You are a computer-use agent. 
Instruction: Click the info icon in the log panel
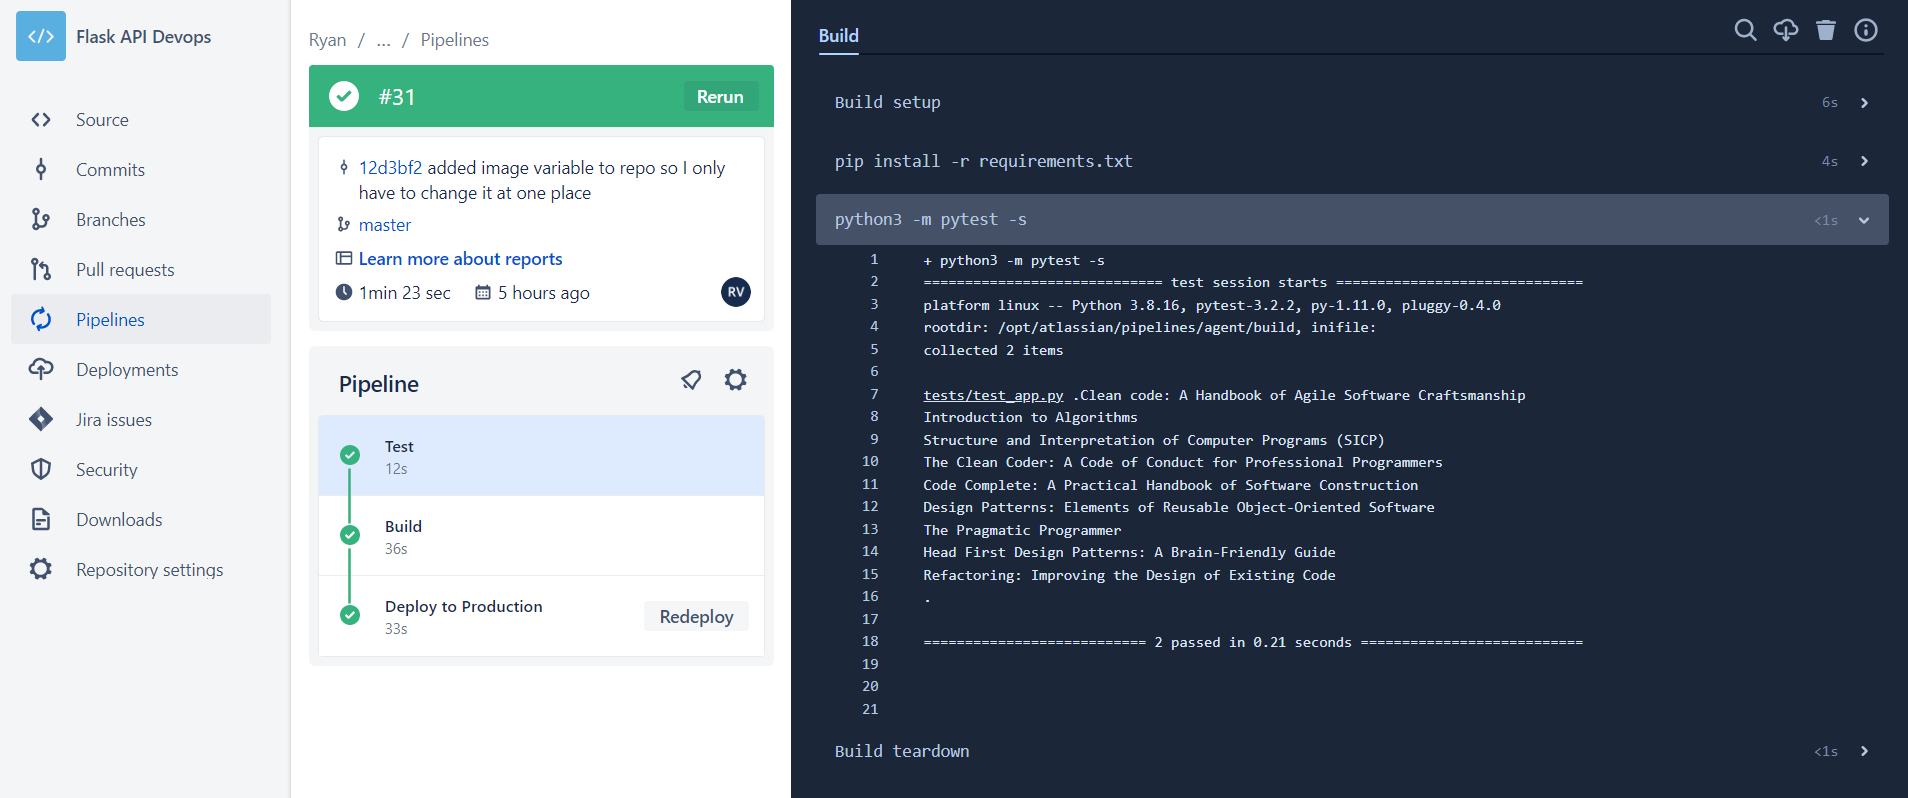point(1866,30)
